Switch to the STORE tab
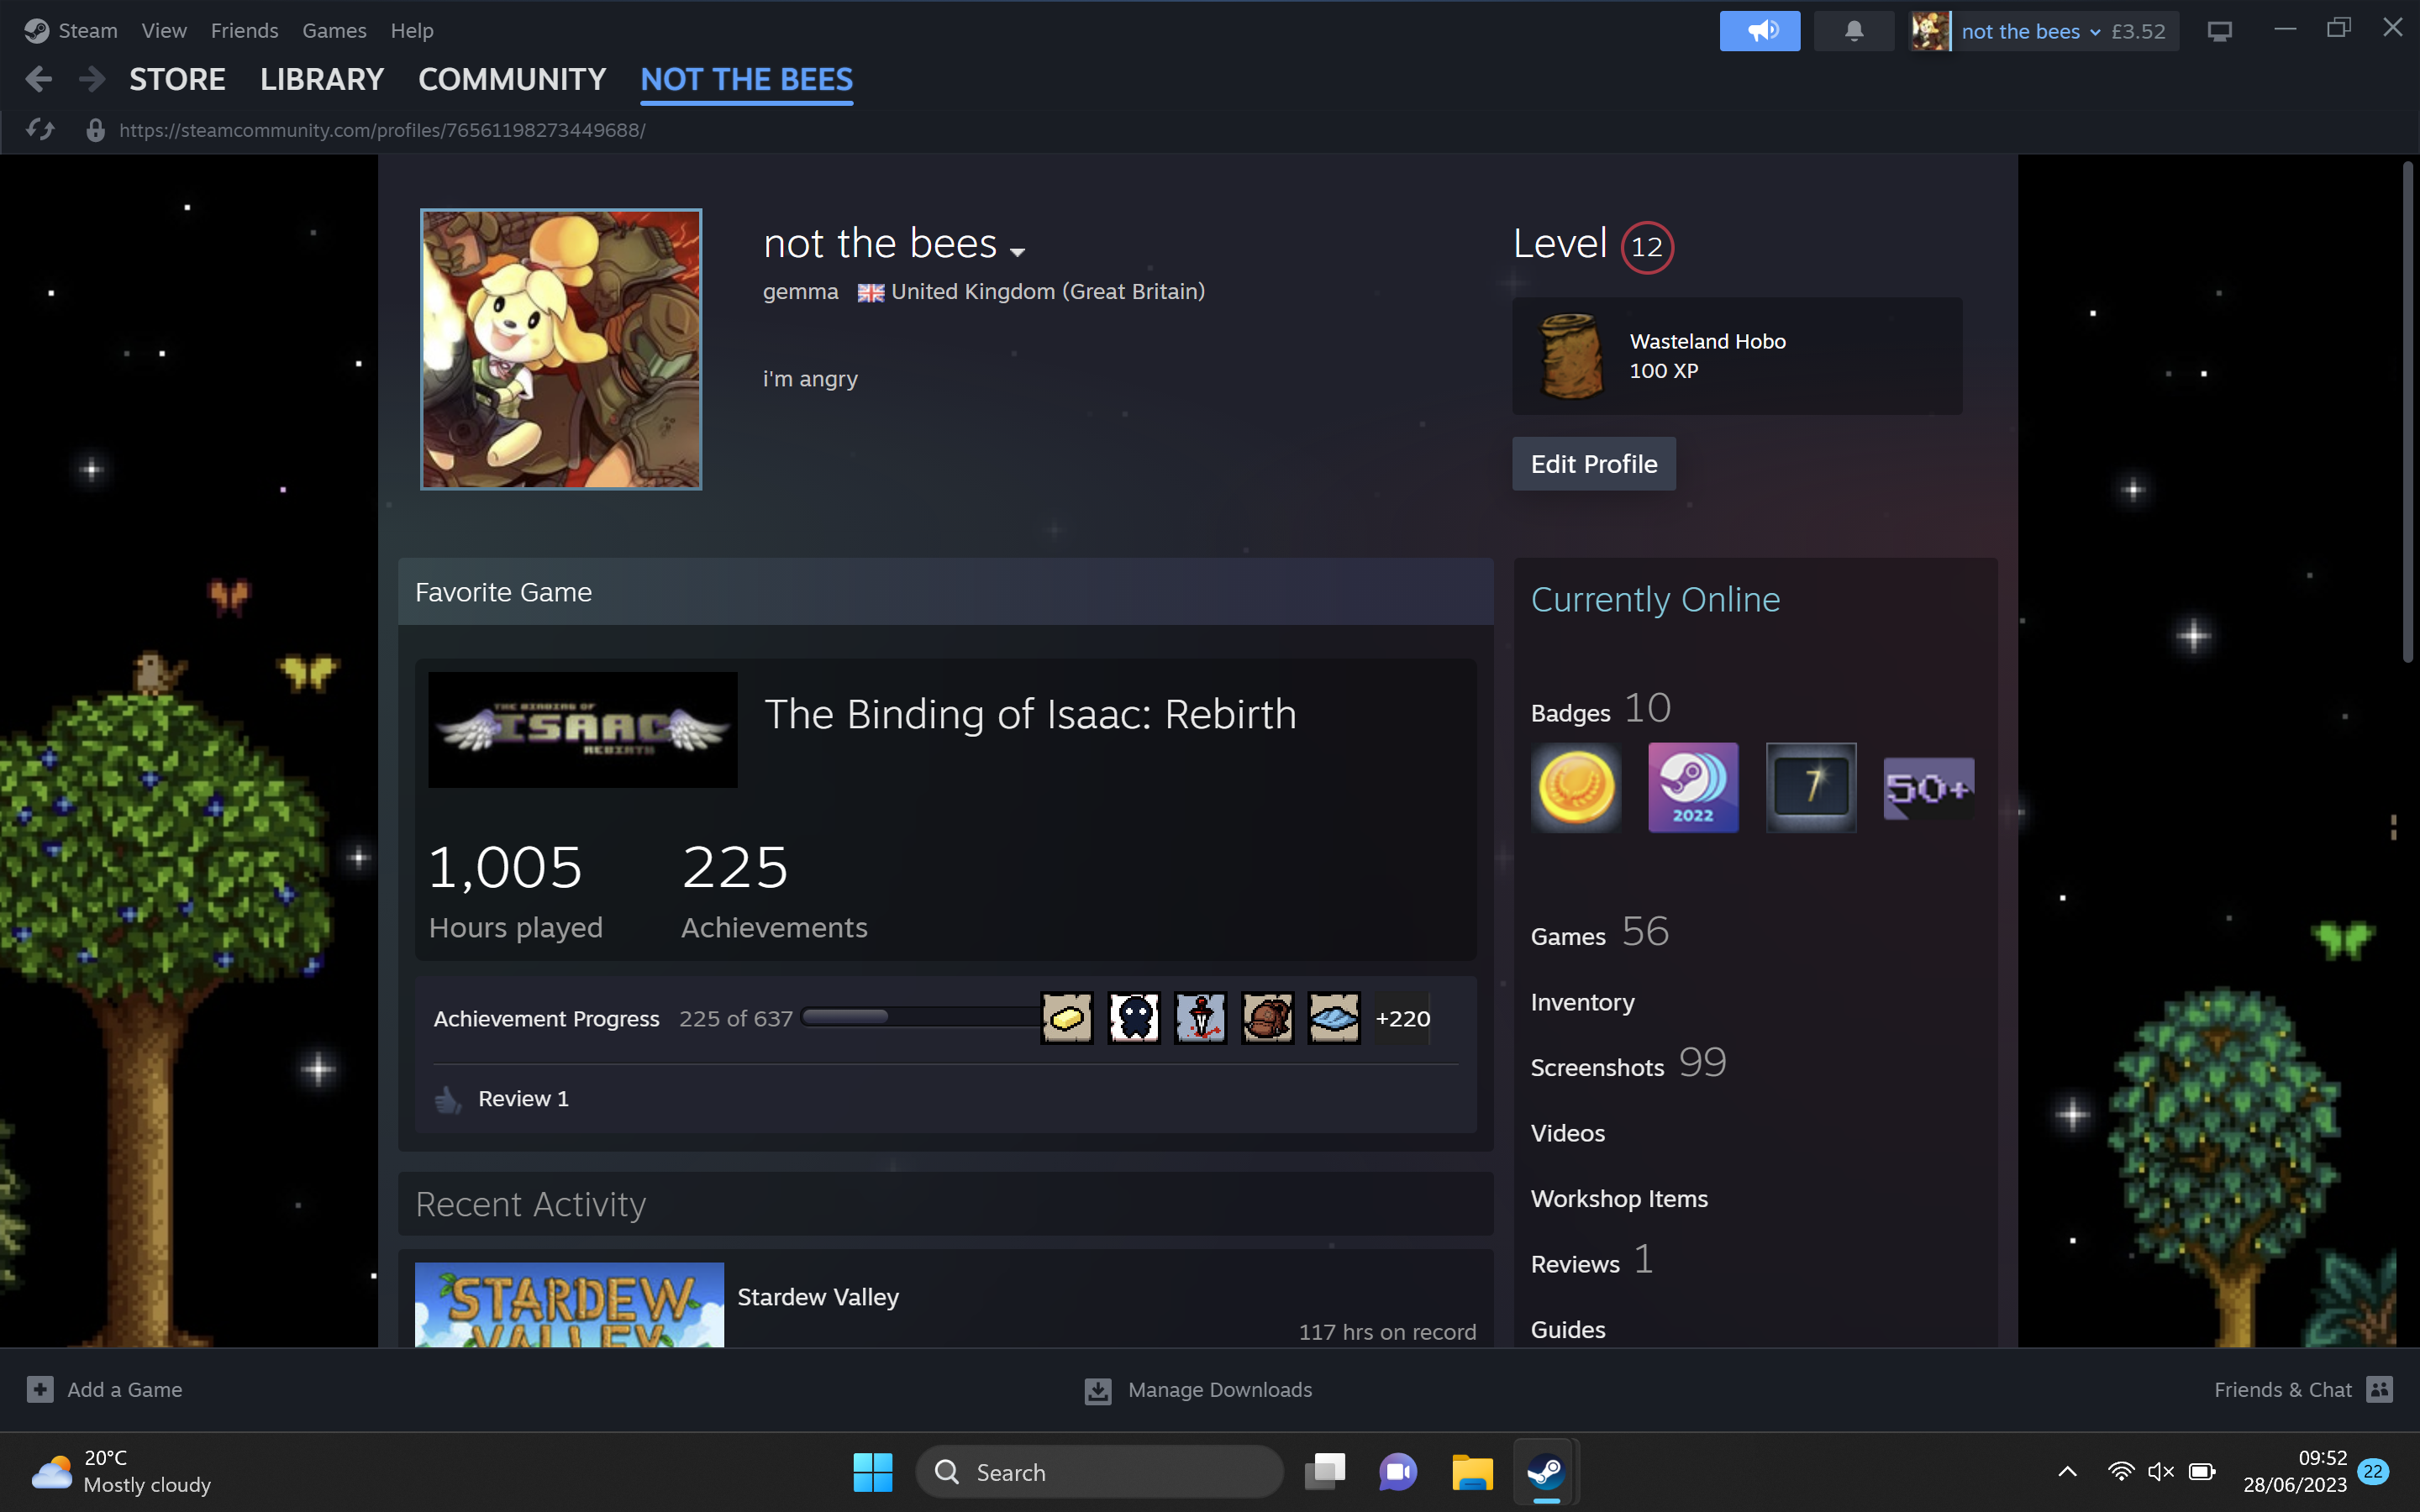Screen dimensions: 2420x1512 click(177, 79)
